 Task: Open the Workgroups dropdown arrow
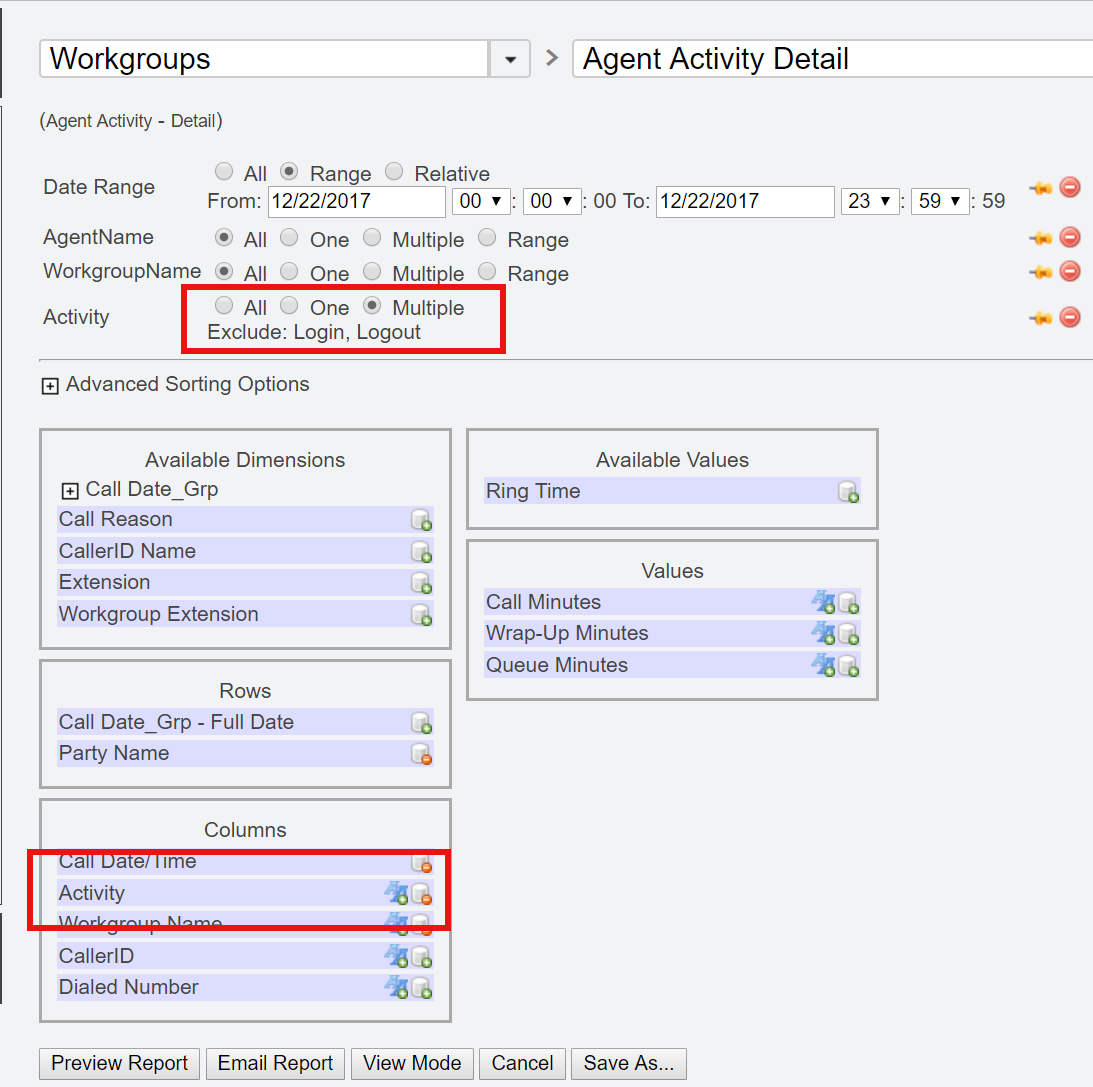pyautogui.click(x=510, y=59)
